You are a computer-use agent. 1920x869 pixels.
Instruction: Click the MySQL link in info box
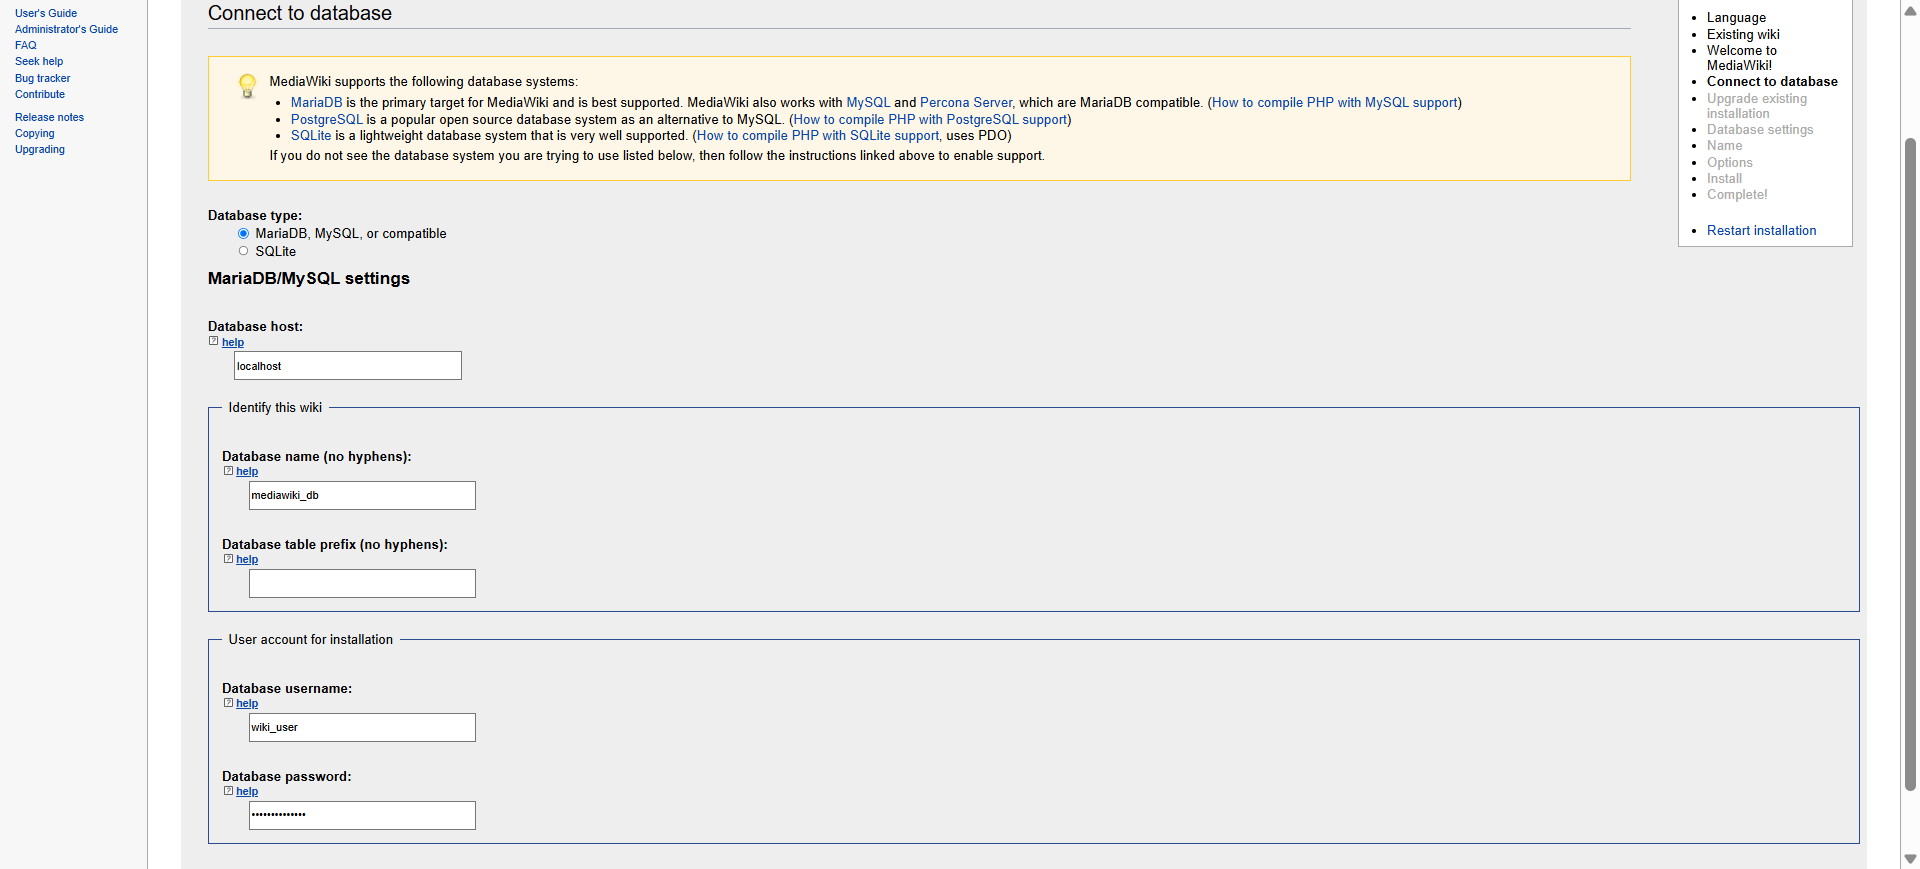868,102
